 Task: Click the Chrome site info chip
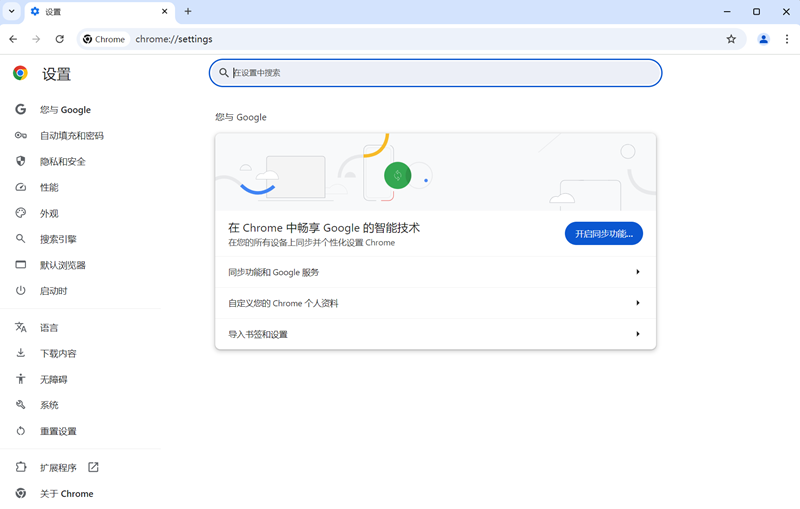coord(104,39)
